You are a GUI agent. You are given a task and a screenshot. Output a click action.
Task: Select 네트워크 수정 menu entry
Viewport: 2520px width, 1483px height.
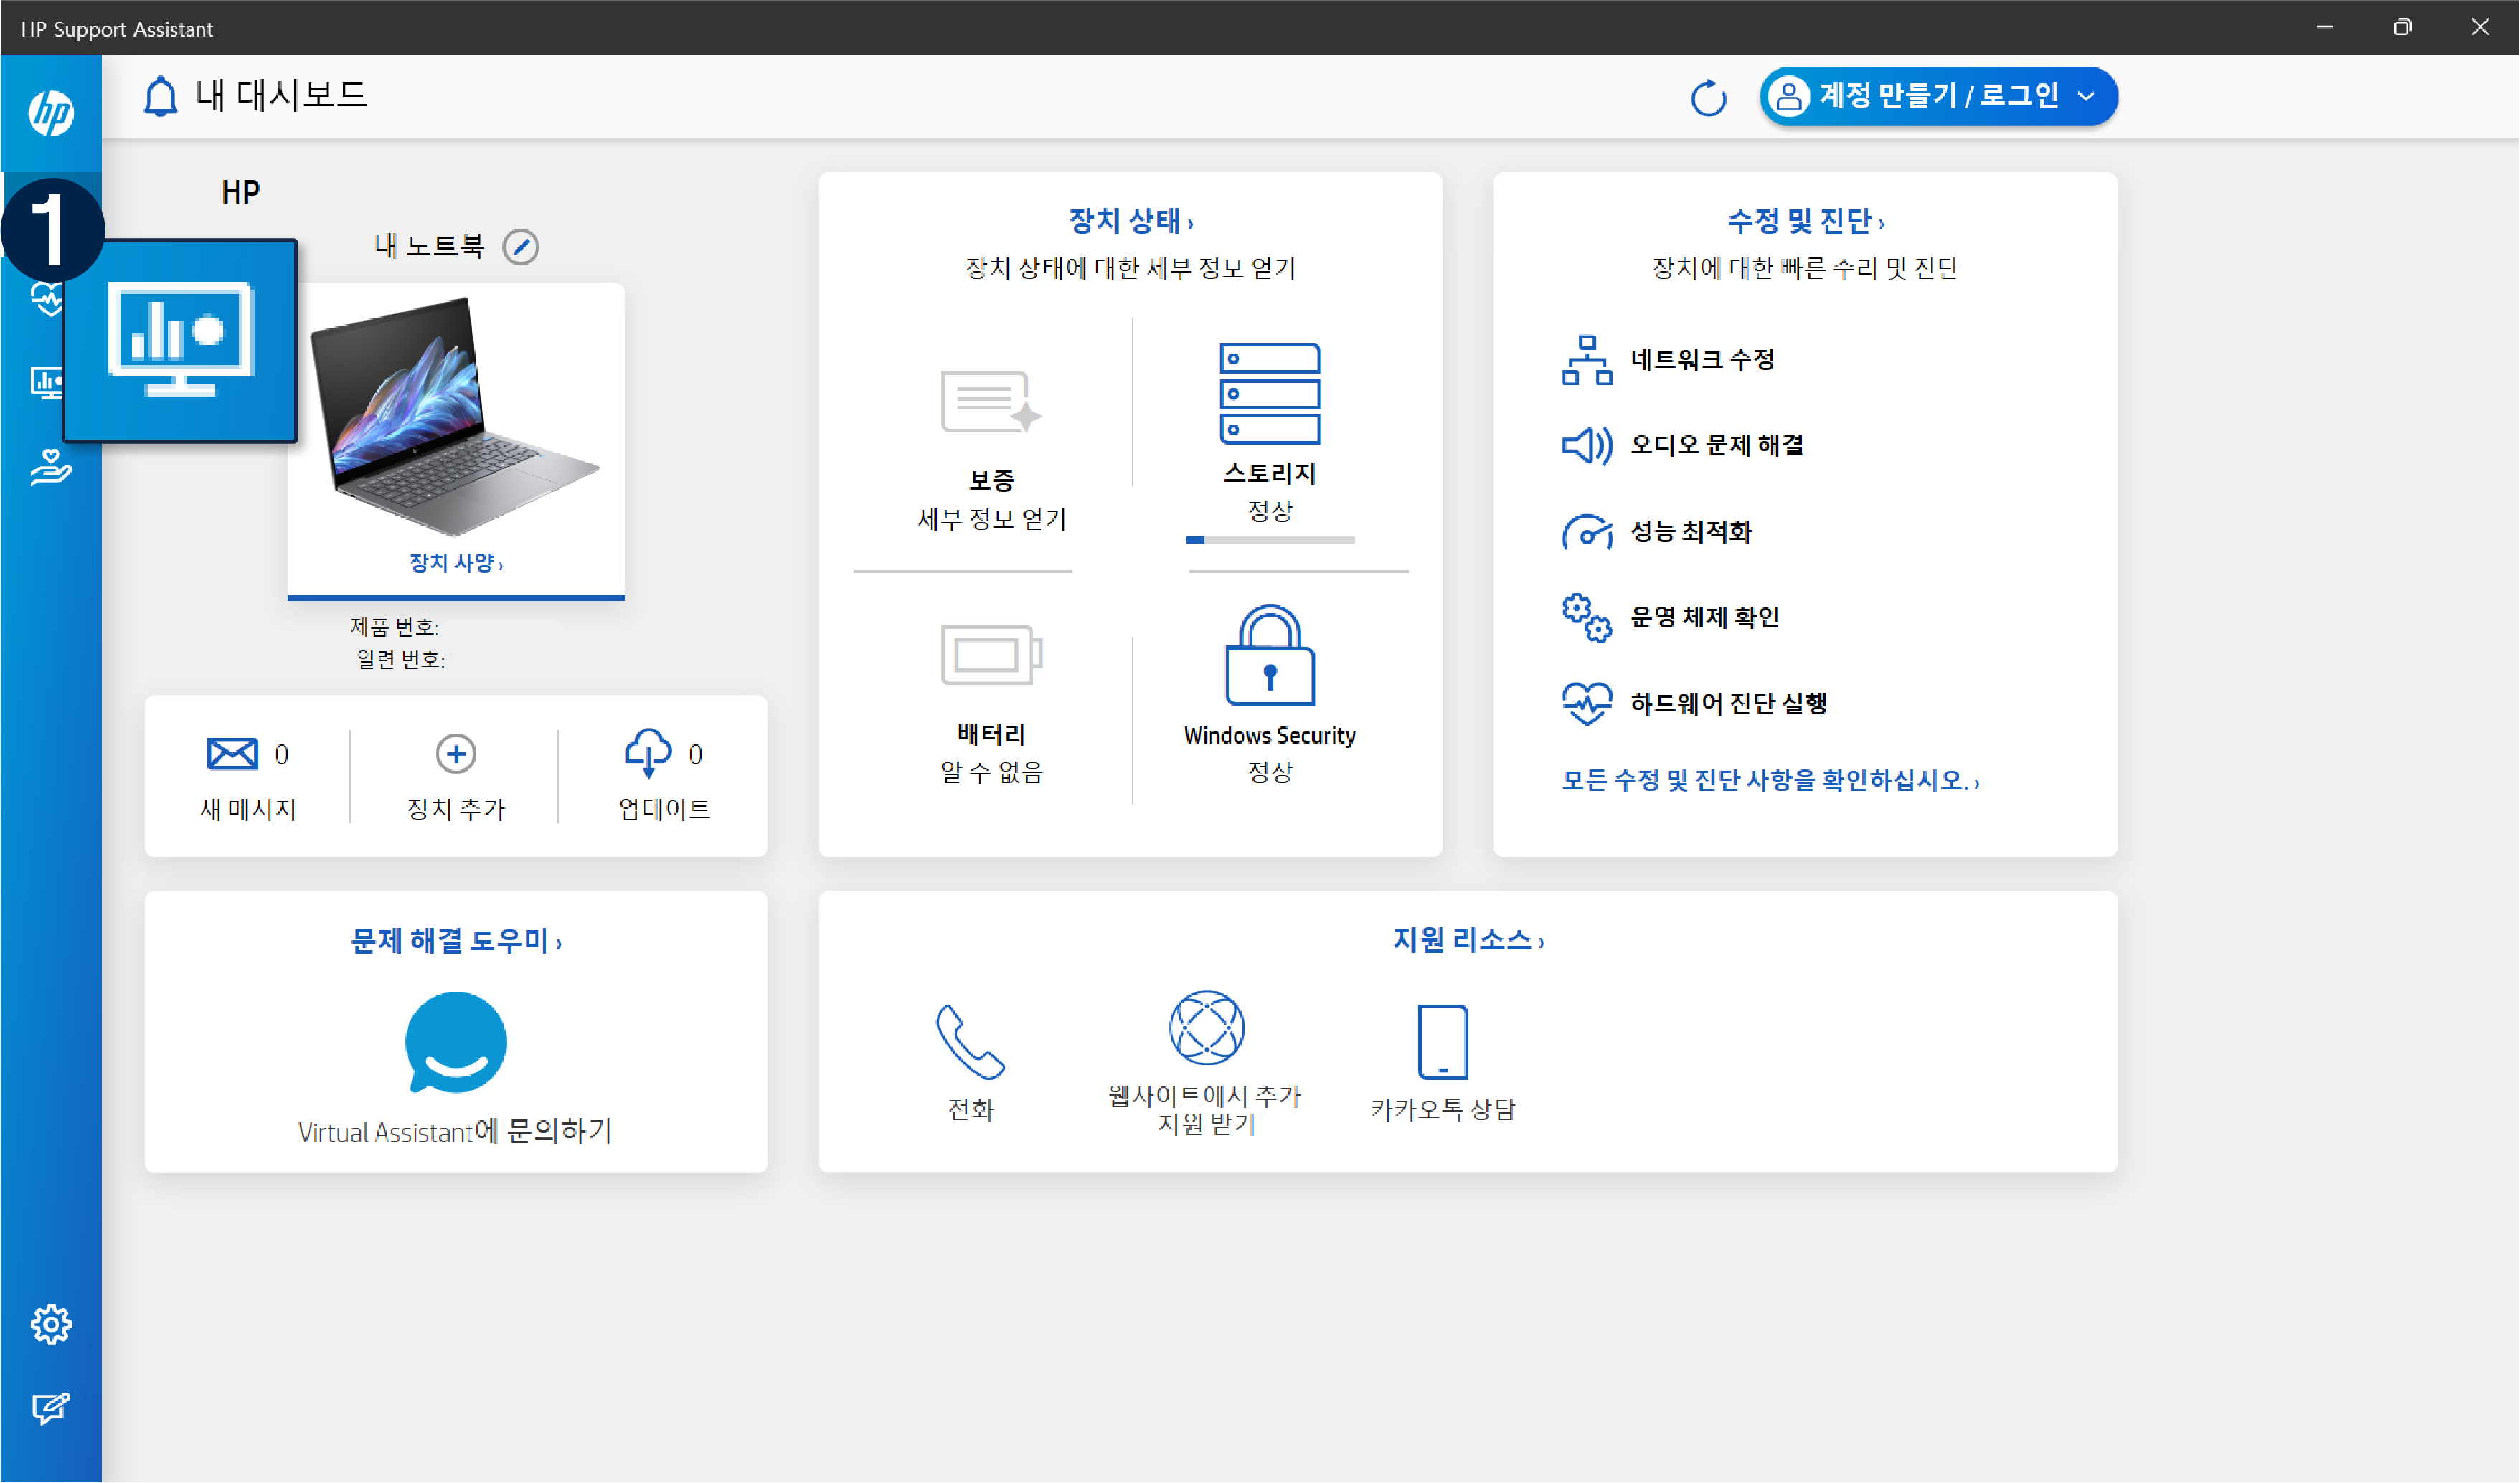click(x=1702, y=359)
